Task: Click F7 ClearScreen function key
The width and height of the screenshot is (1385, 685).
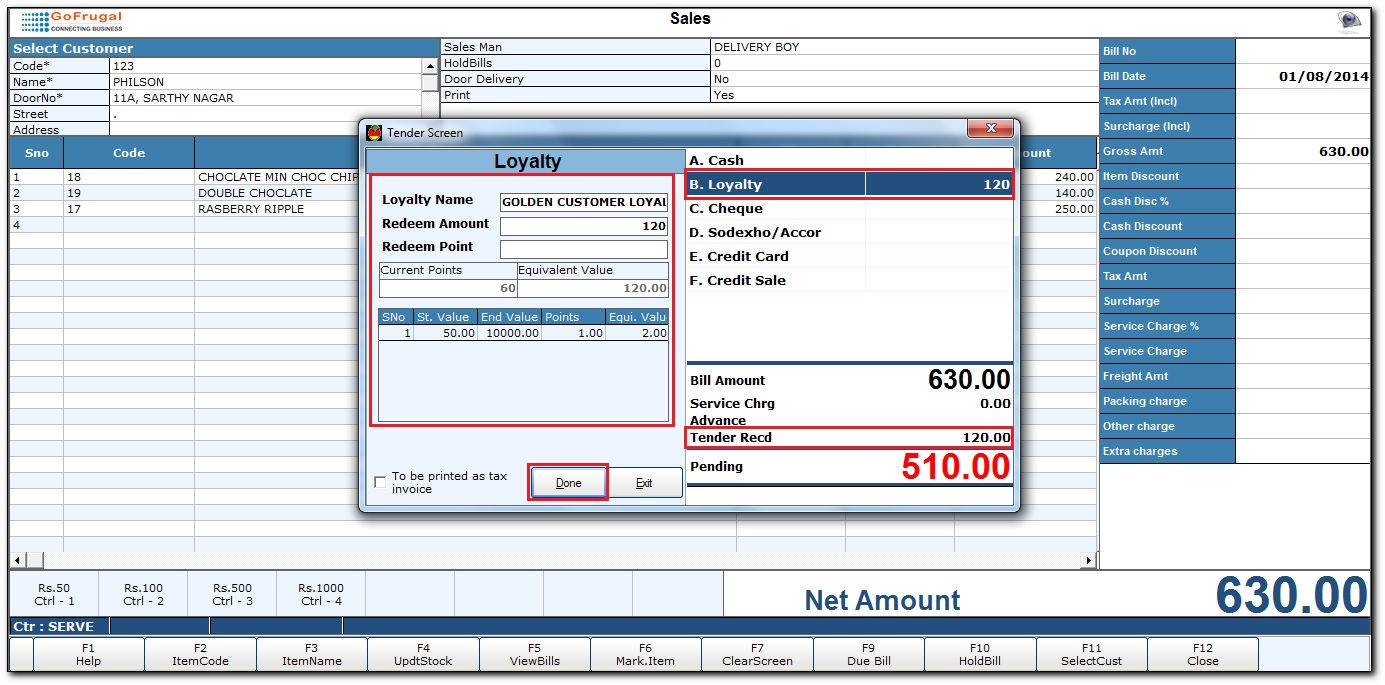Action: click(x=757, y=654)
